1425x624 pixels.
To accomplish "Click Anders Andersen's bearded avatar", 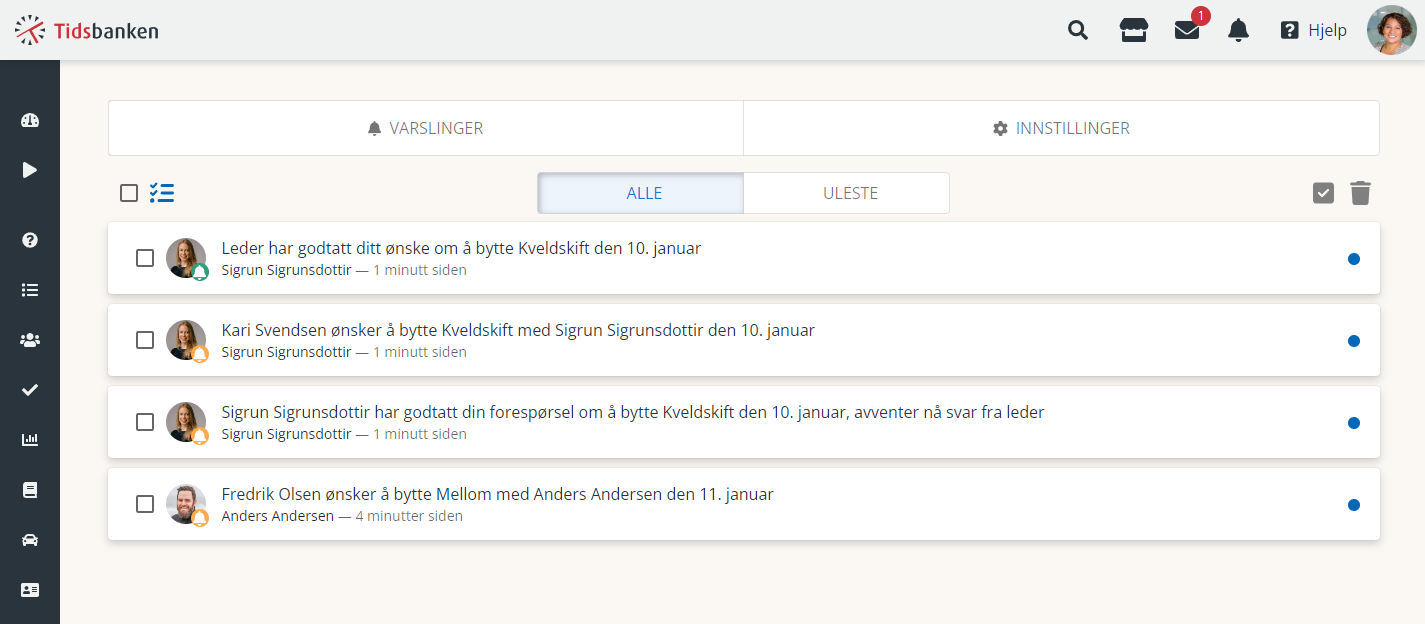I will 186,504.
